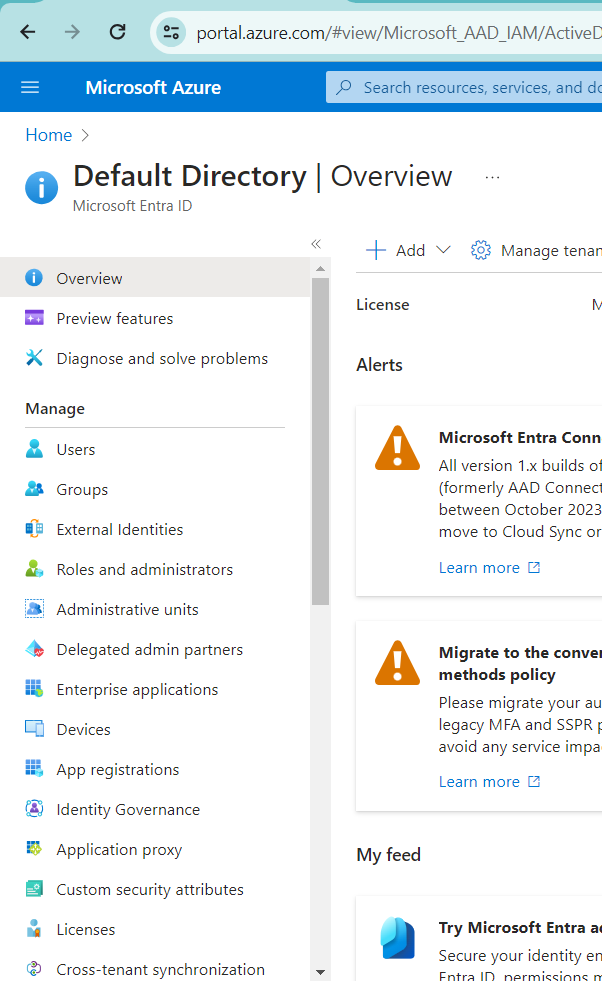The image size is (602, 981).
Task: Click the Enterprise applications icon
Action: [34, 689]
